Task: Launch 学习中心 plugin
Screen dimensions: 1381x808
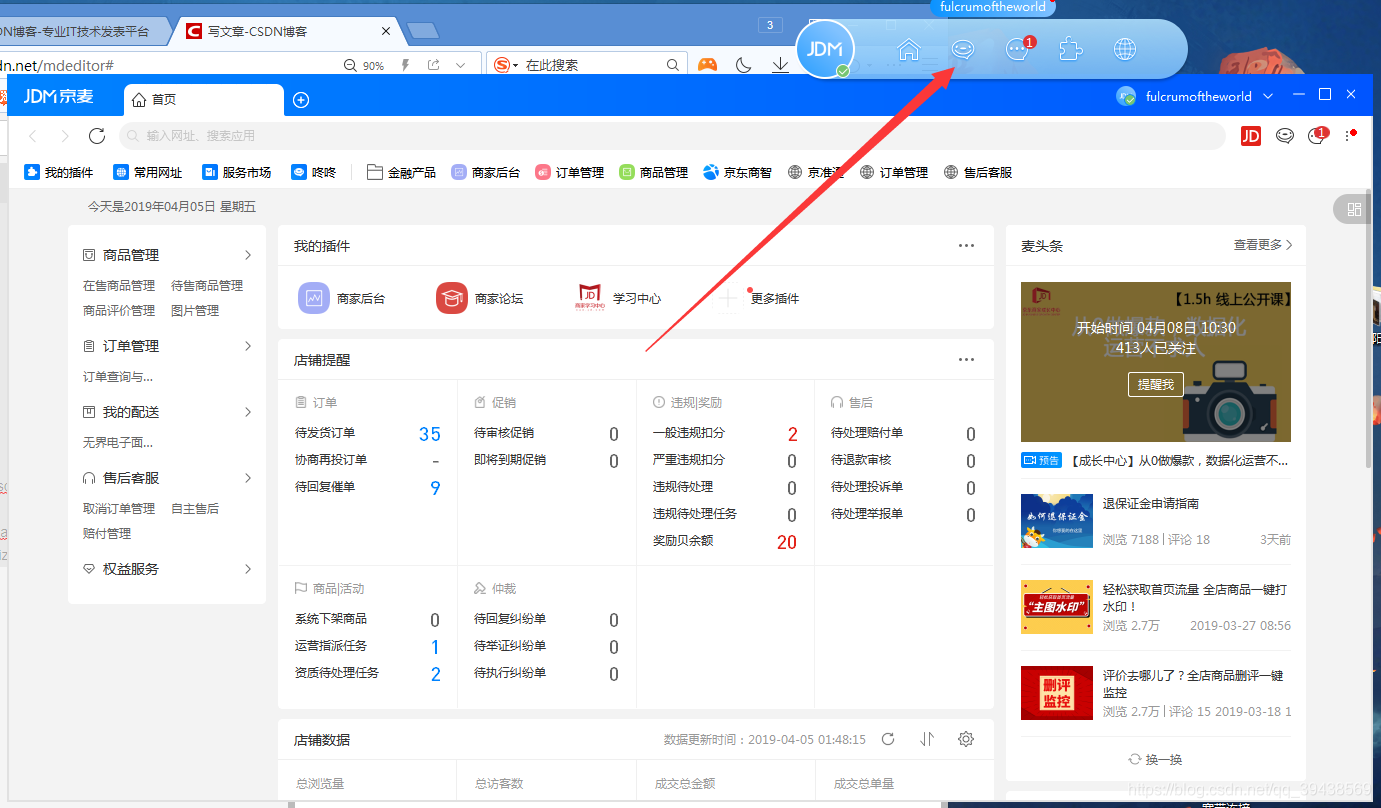Action: point(618,298)
